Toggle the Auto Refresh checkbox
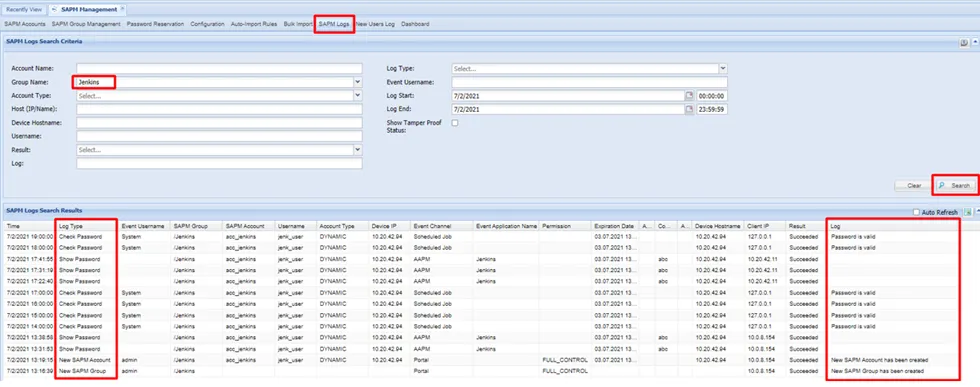The image size is (980, 387). (916, 213)
